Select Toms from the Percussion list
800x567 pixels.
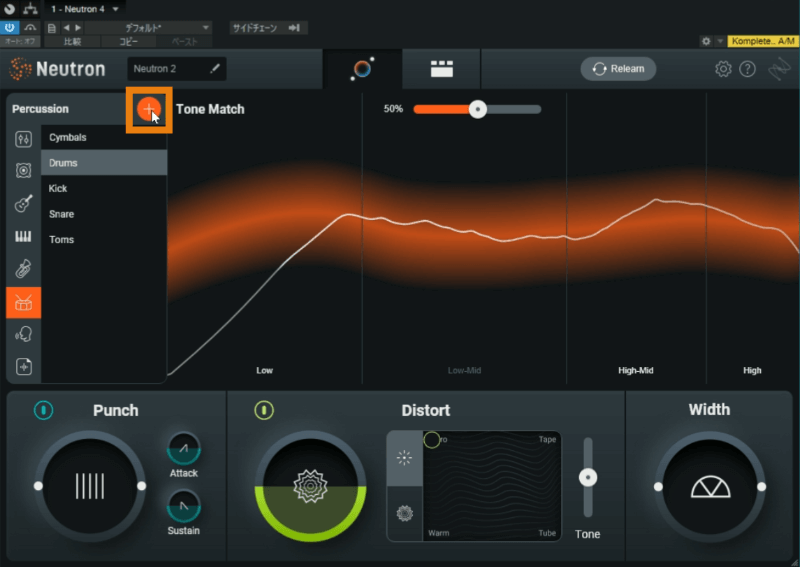pos(104,239)
